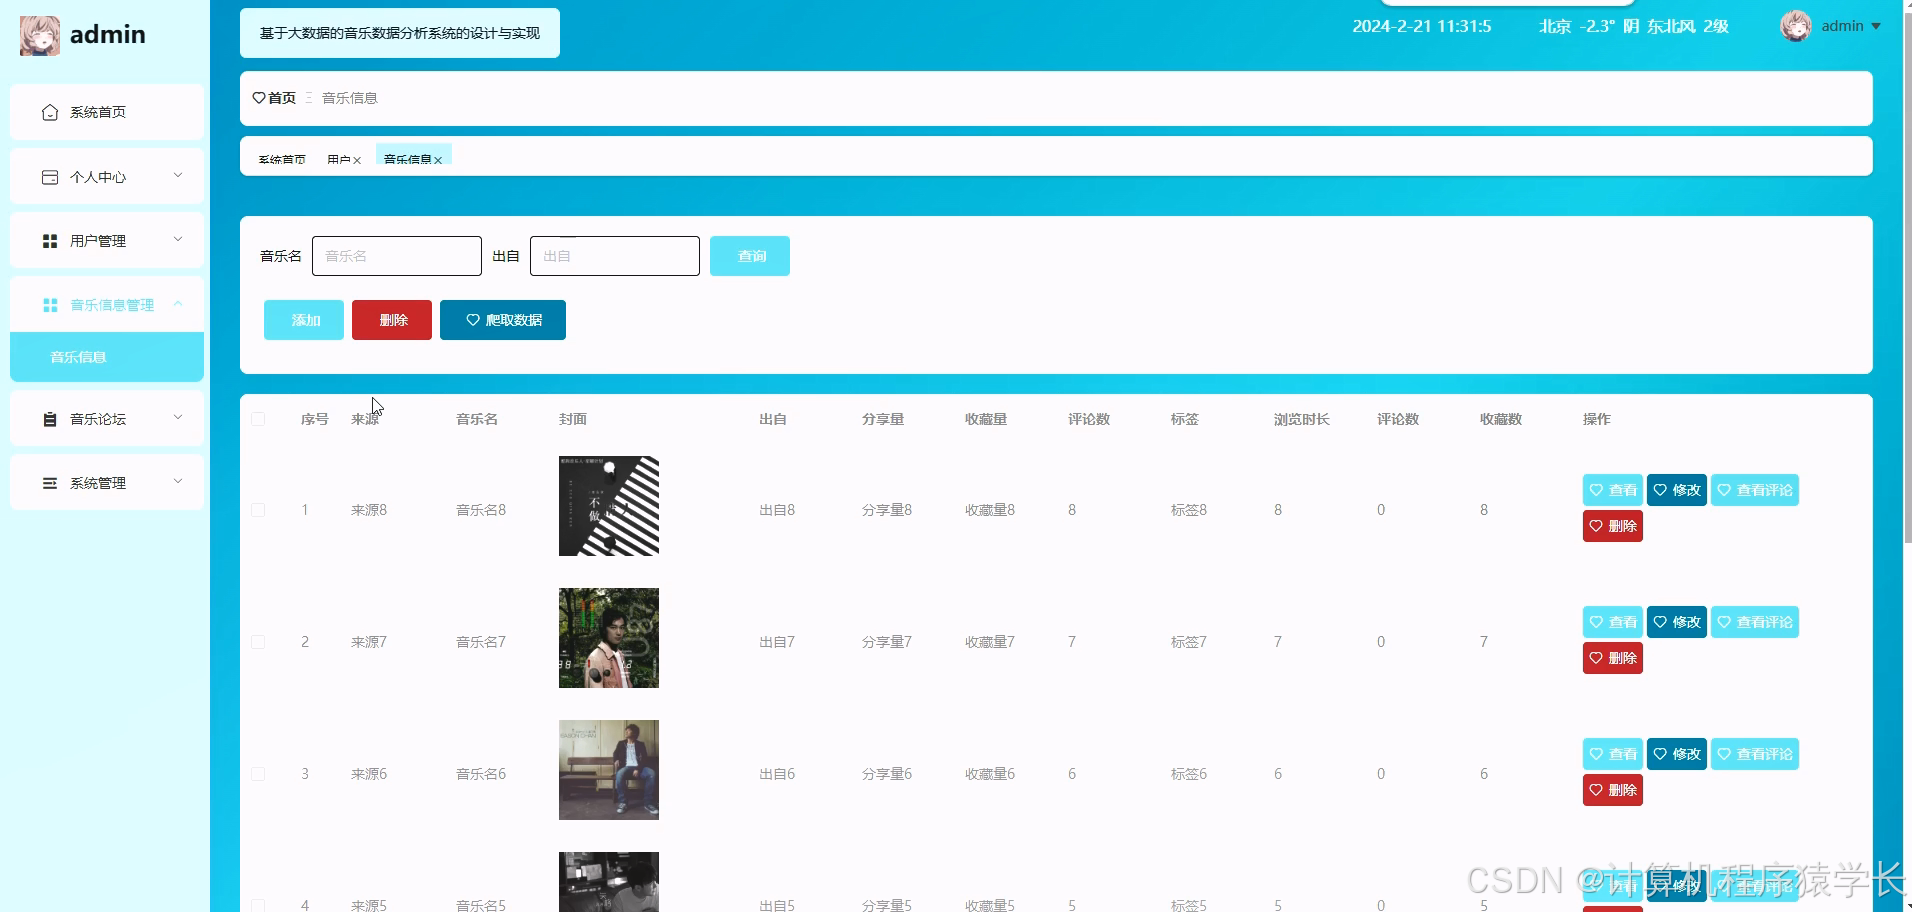
Task: Click the cell text 出自8
Action: (x=777, y=510)
